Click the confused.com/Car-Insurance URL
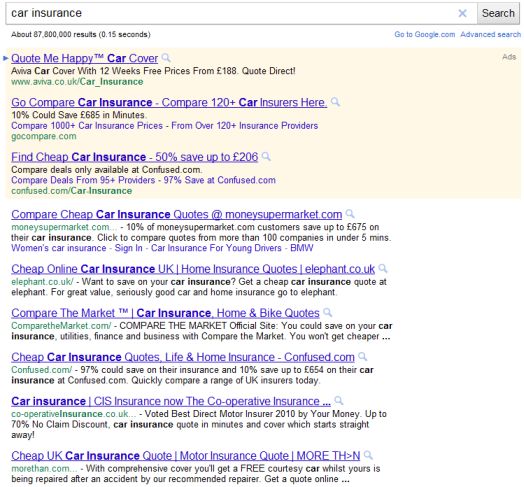Image resolution: width=524 pixels, height=487 pixels. [72, 191]
